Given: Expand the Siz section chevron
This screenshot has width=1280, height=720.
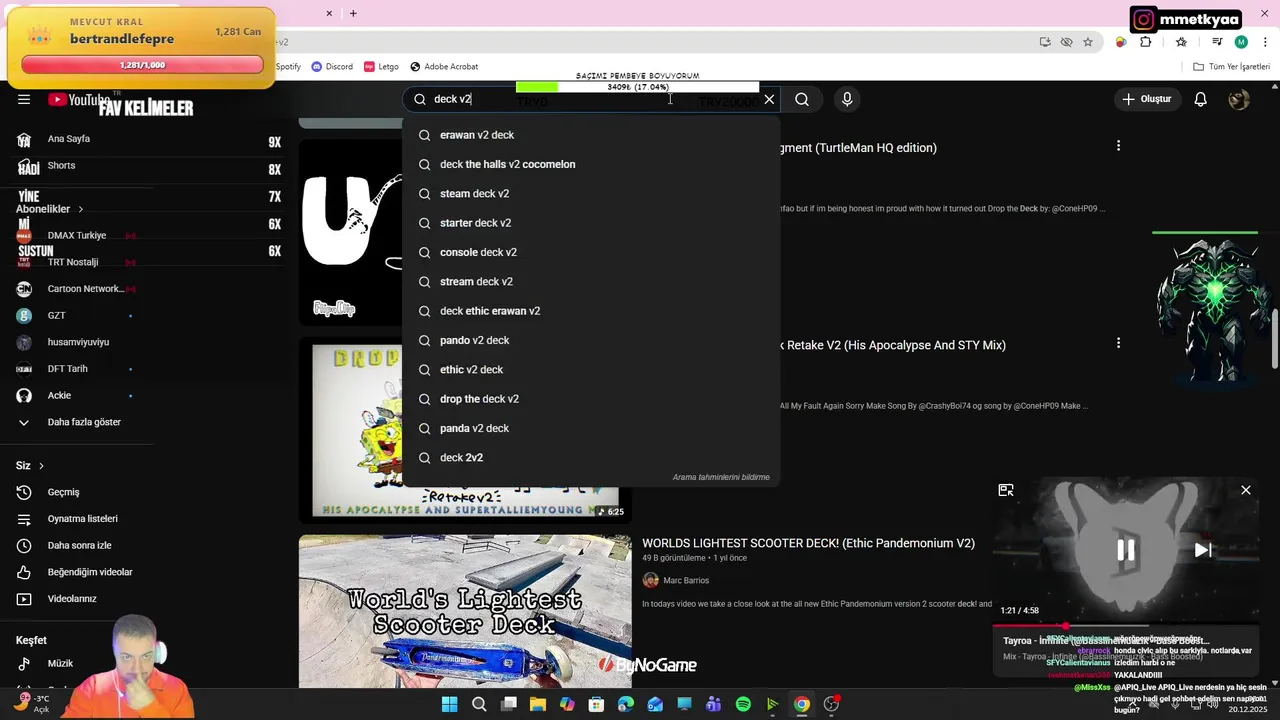Looking at the screenshot, I should coord(41,466).
